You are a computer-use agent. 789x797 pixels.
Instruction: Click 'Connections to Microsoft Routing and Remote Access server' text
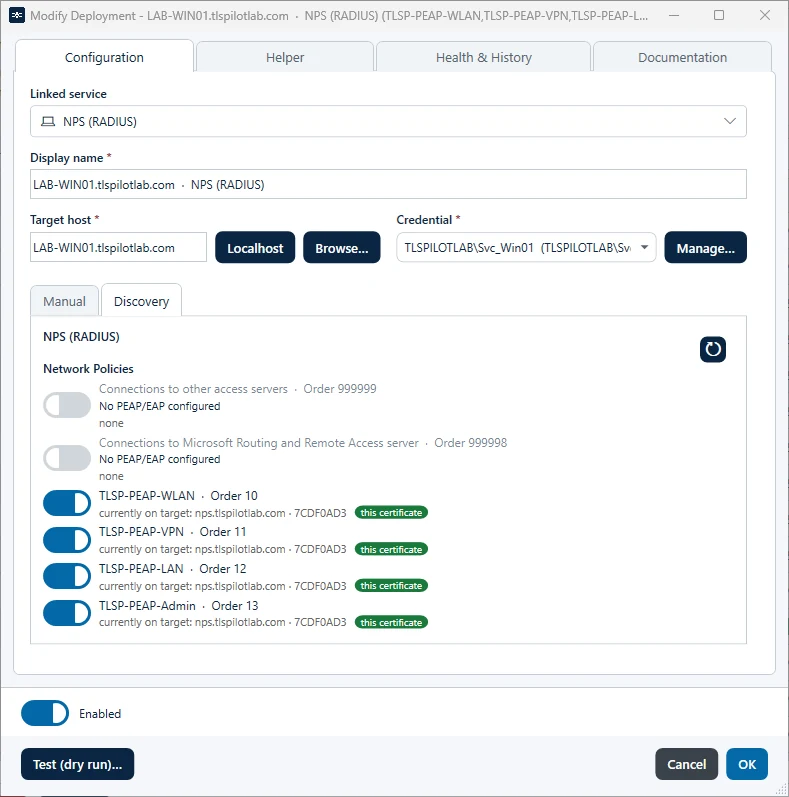259,443
